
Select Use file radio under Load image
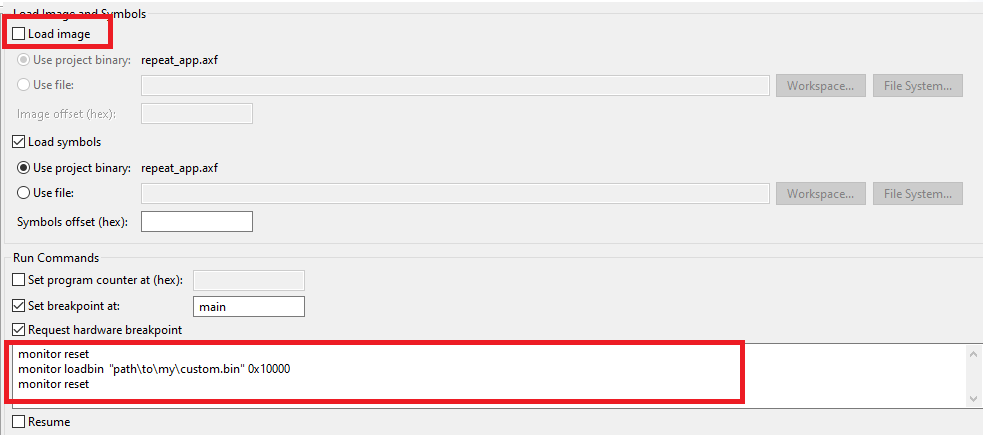(x=24, y=85)
